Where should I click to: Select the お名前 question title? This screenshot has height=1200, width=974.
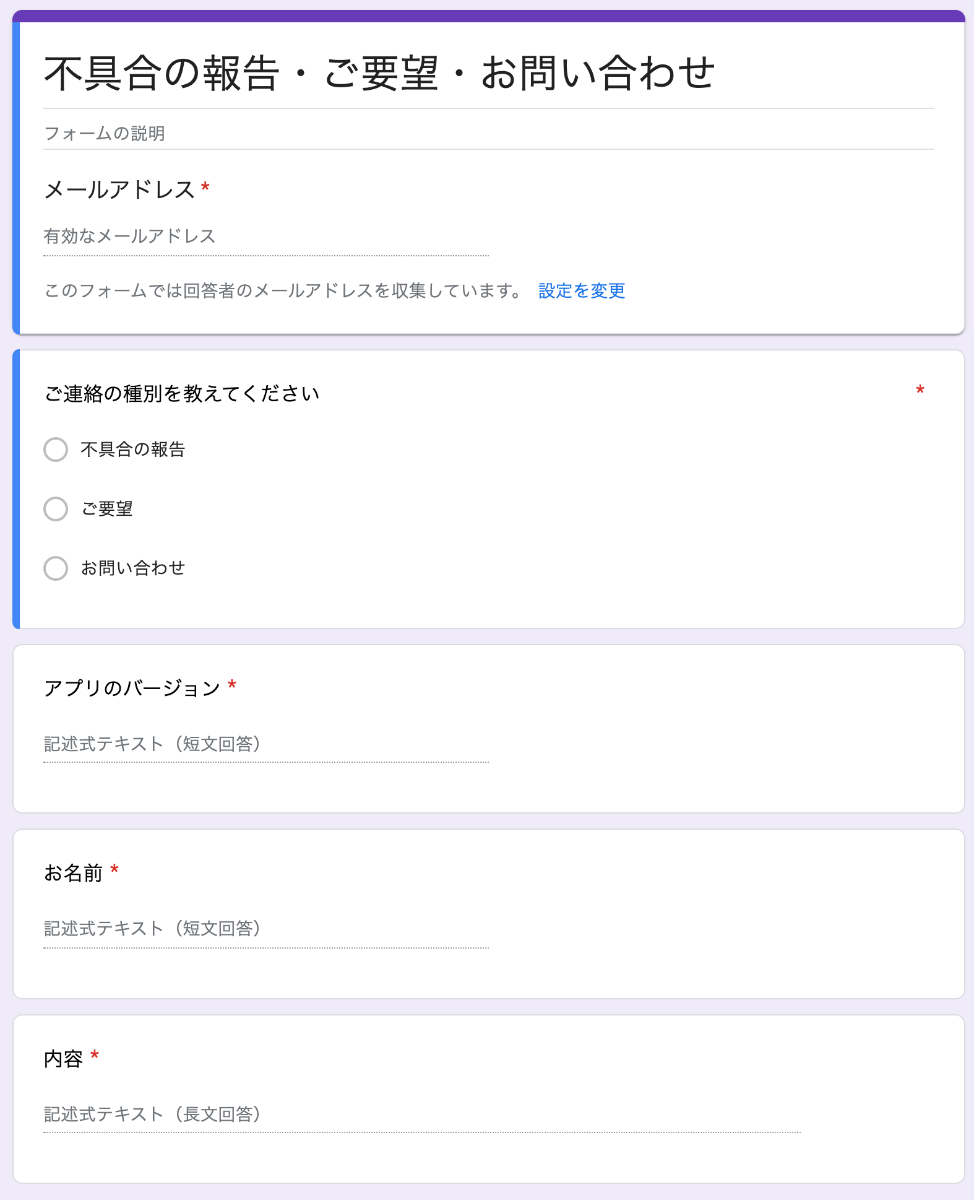tap(73, 873)
